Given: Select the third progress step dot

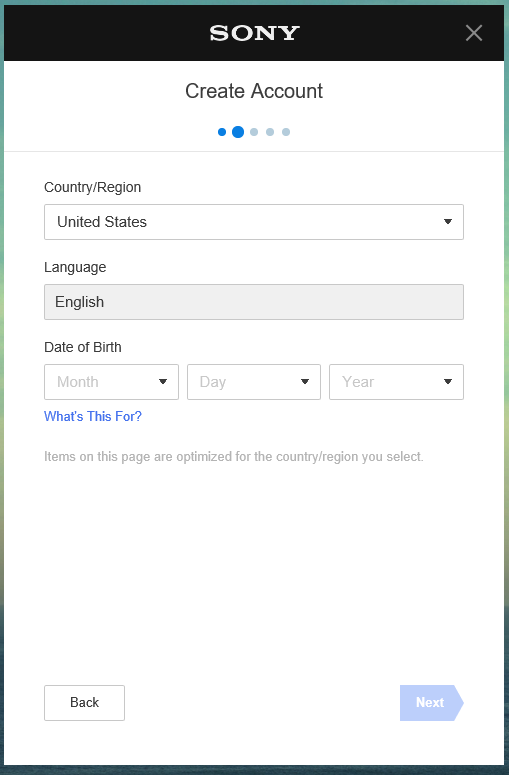Looking at the screenshot, I should coord(254,132).
